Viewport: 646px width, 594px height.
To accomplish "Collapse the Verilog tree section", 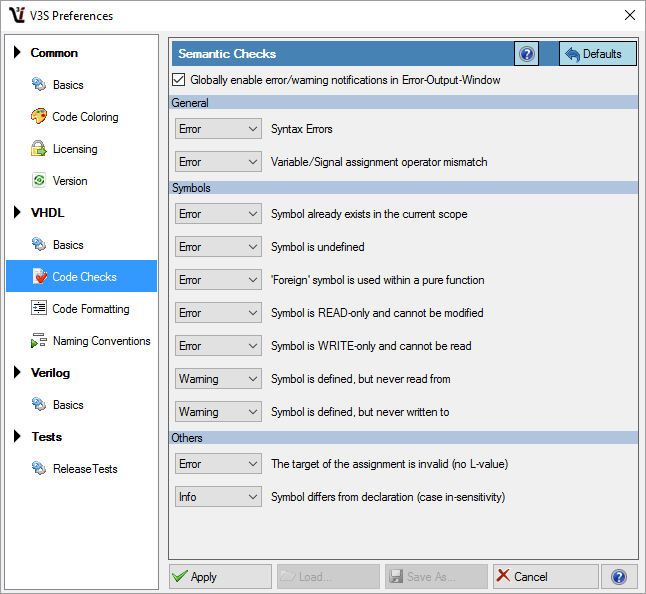I will tap(17, 372).
